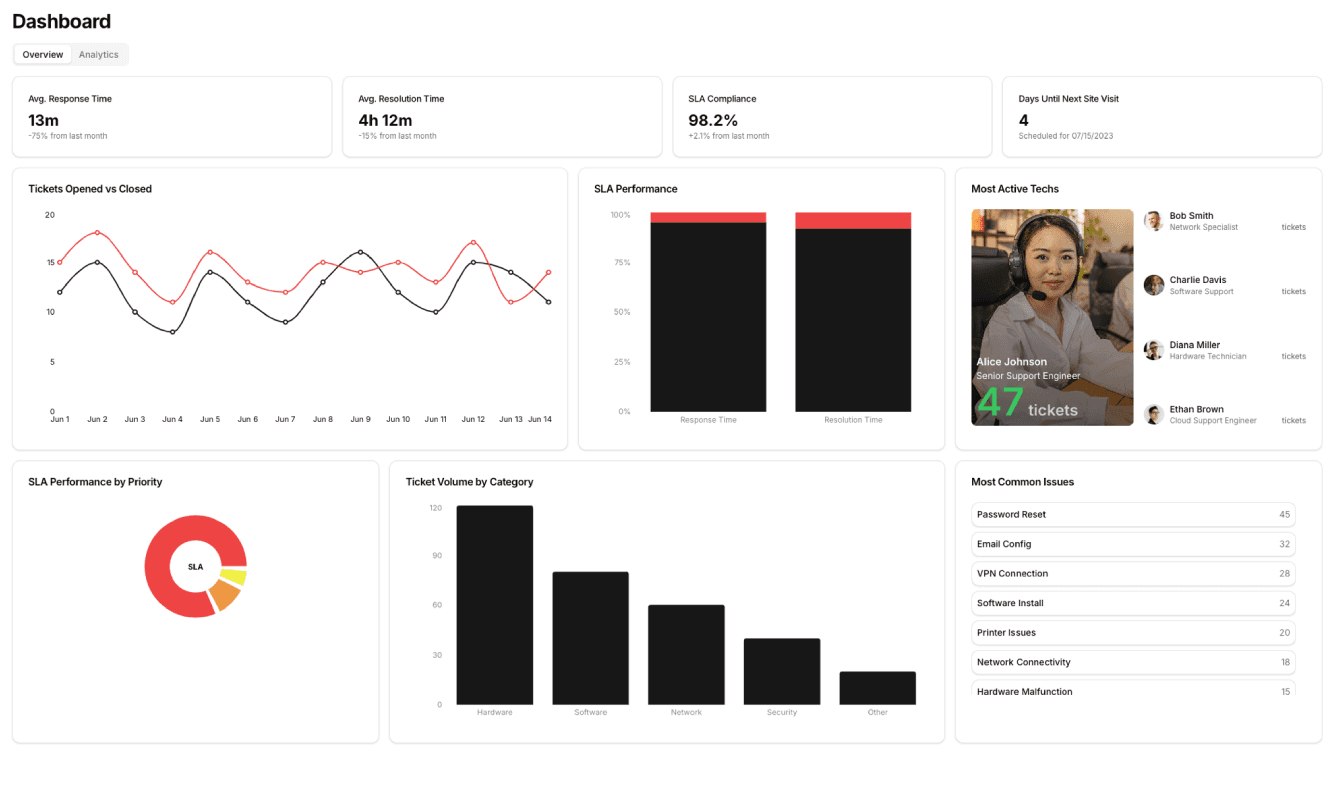Viewport: 1336px width, 800px height.
Task: Click Ethan Brown's avatar photo
Action: point(1153,414)
